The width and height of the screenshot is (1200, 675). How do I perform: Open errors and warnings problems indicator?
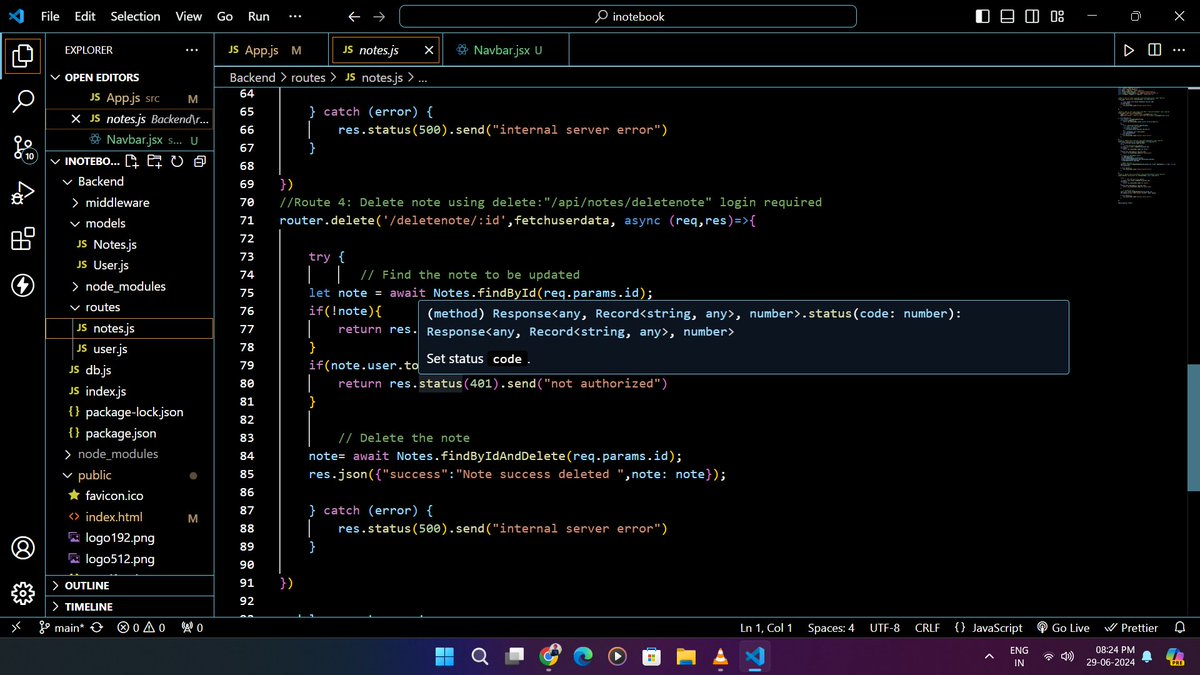[x=141, y=628]
